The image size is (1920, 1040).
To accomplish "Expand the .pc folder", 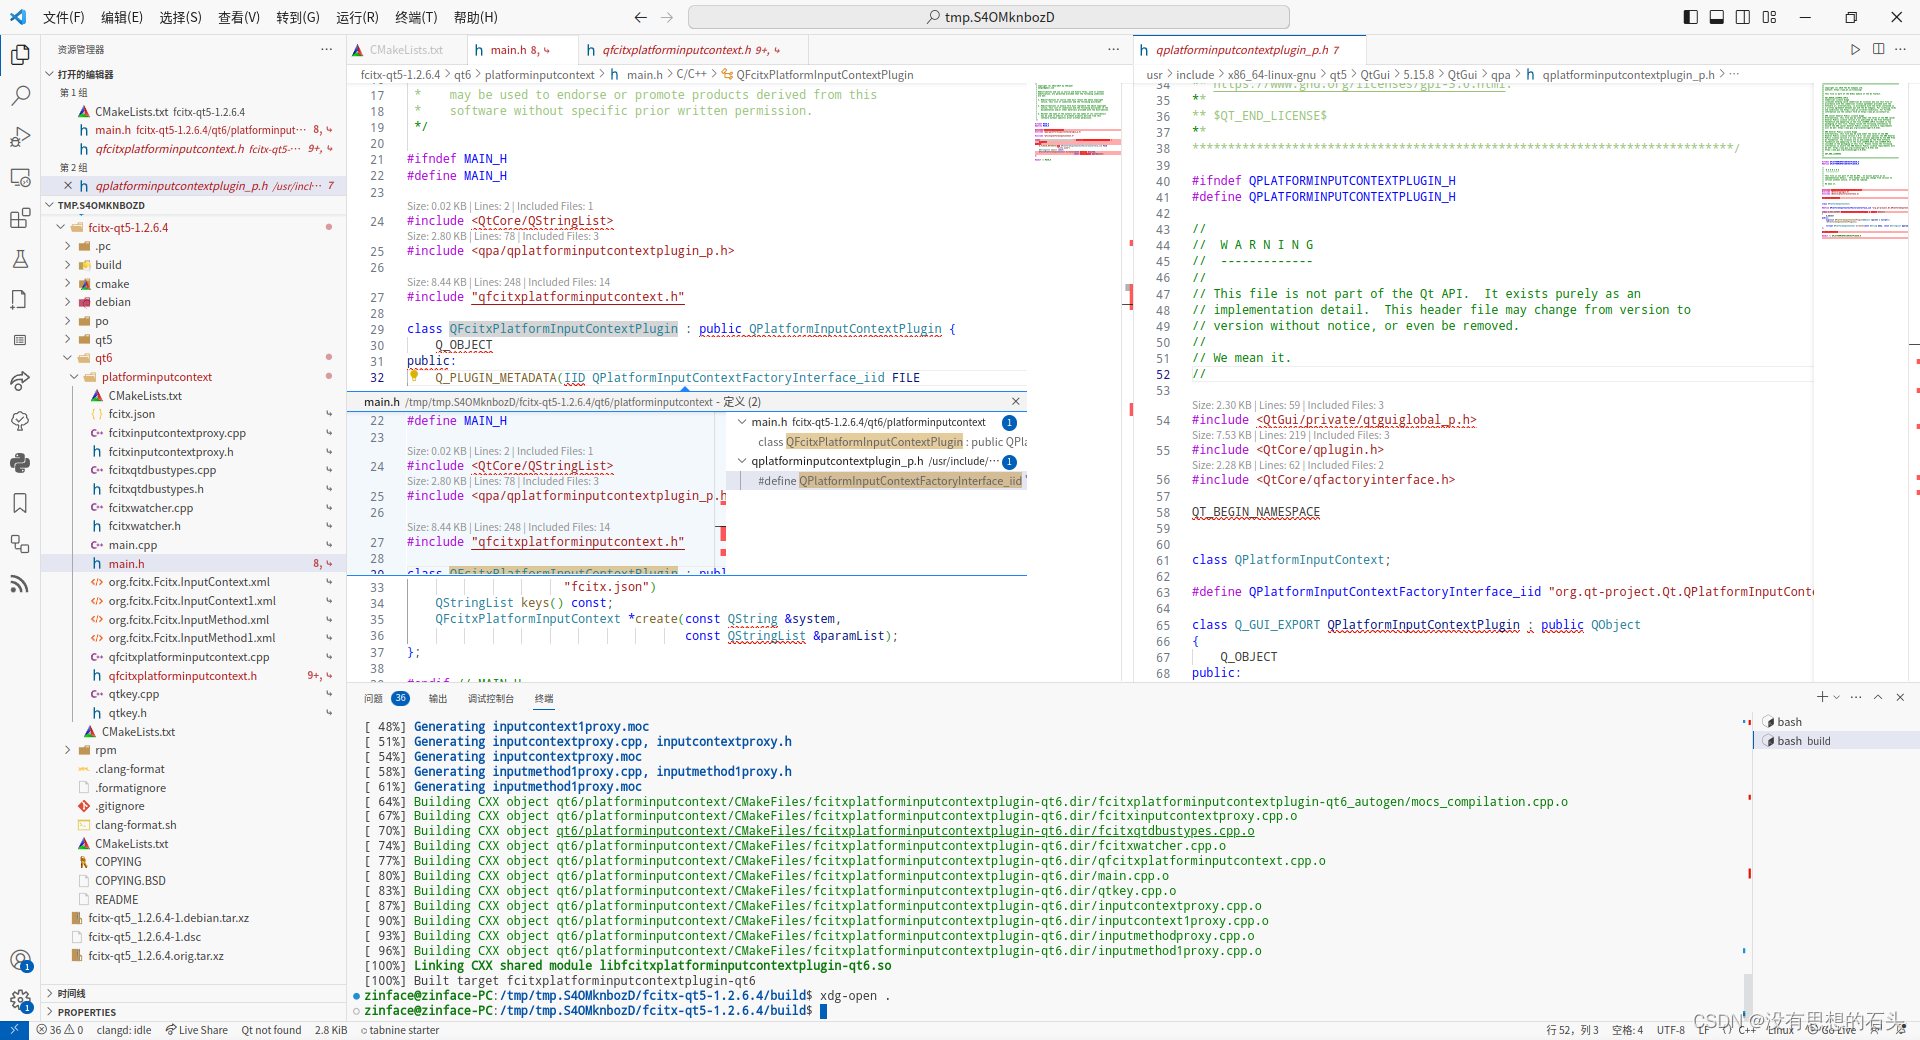I will (x=68, y=246).
